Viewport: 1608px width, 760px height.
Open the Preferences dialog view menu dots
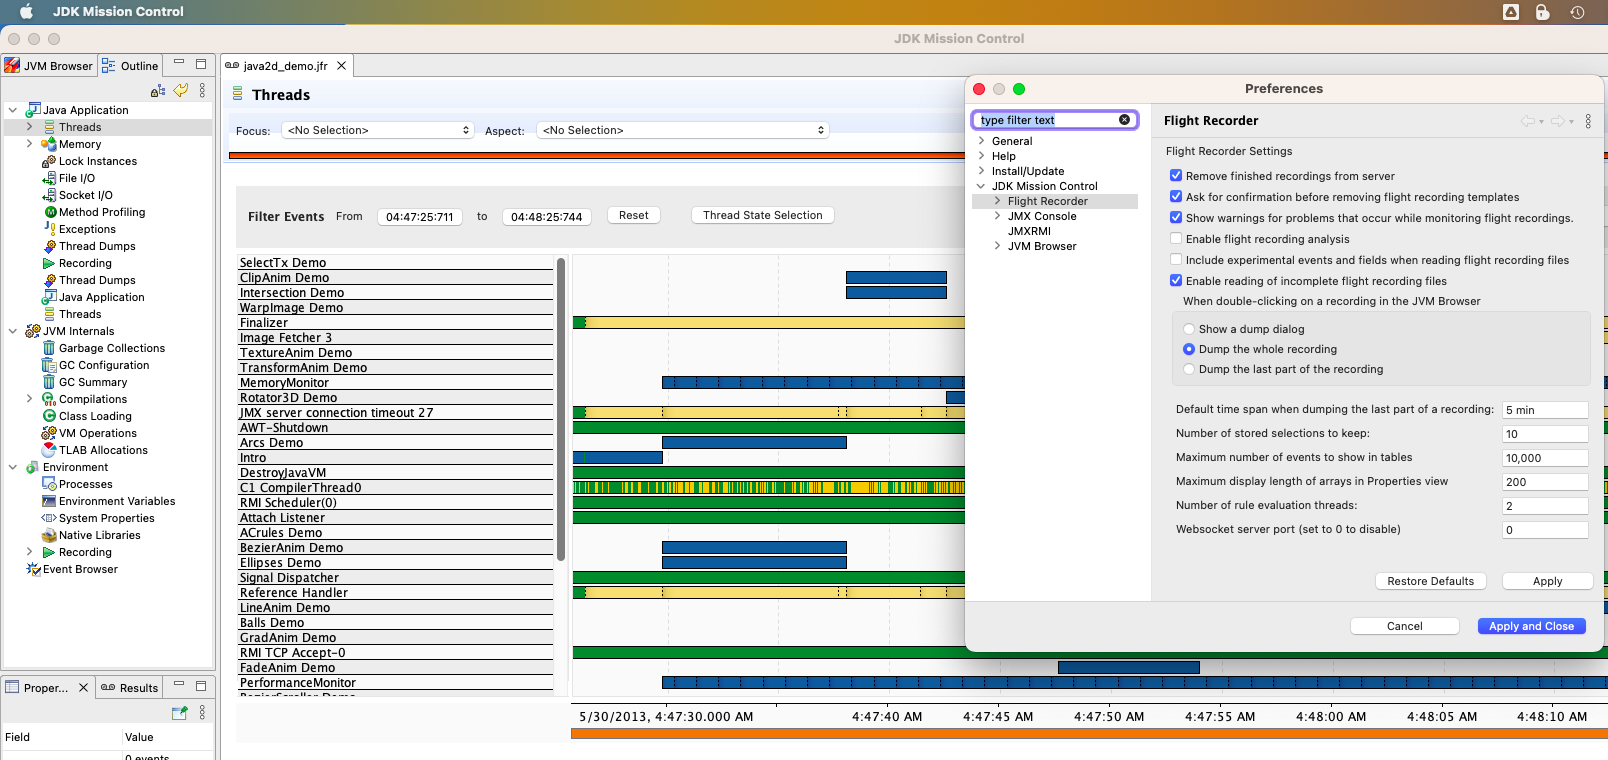[x=1588, y=121]
